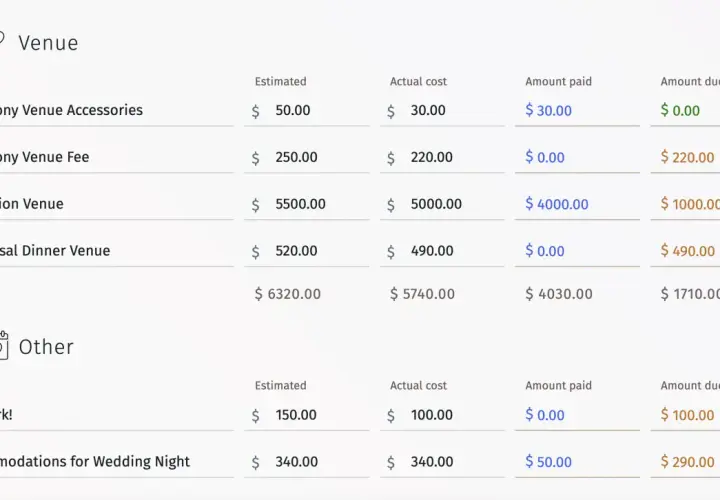Viewport: 720px width, 500px height.
Task: Click the Other section icon
Action: point(4,345)
